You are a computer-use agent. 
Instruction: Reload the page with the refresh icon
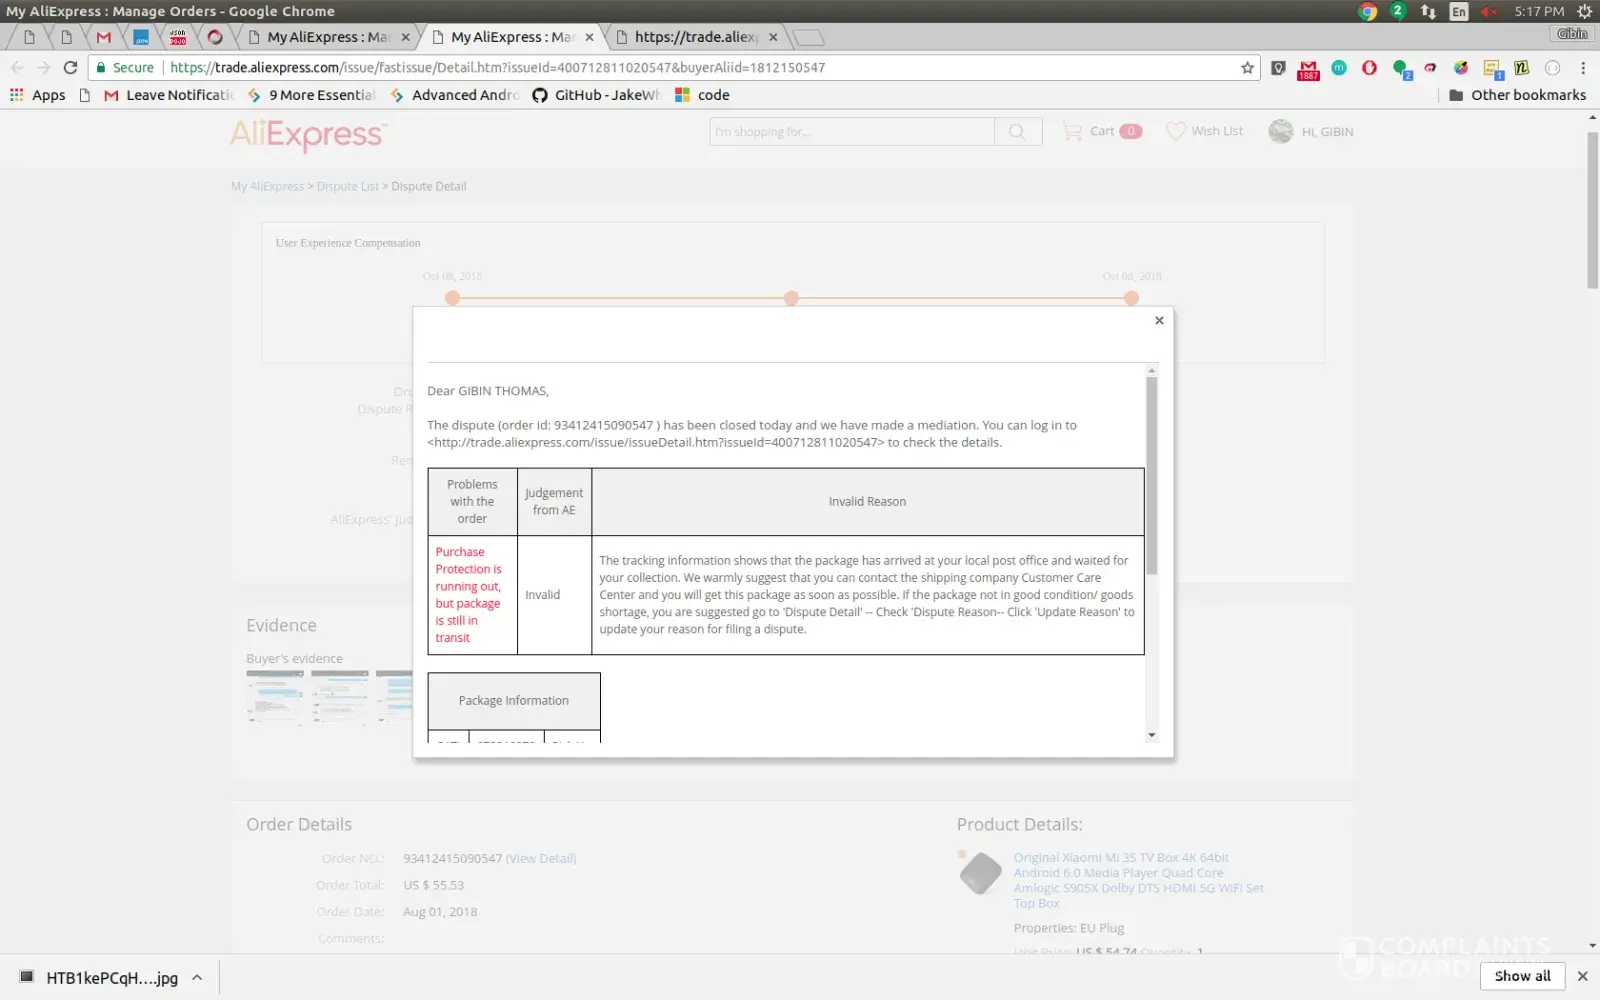pyautogui.click(x=70, y=68)
